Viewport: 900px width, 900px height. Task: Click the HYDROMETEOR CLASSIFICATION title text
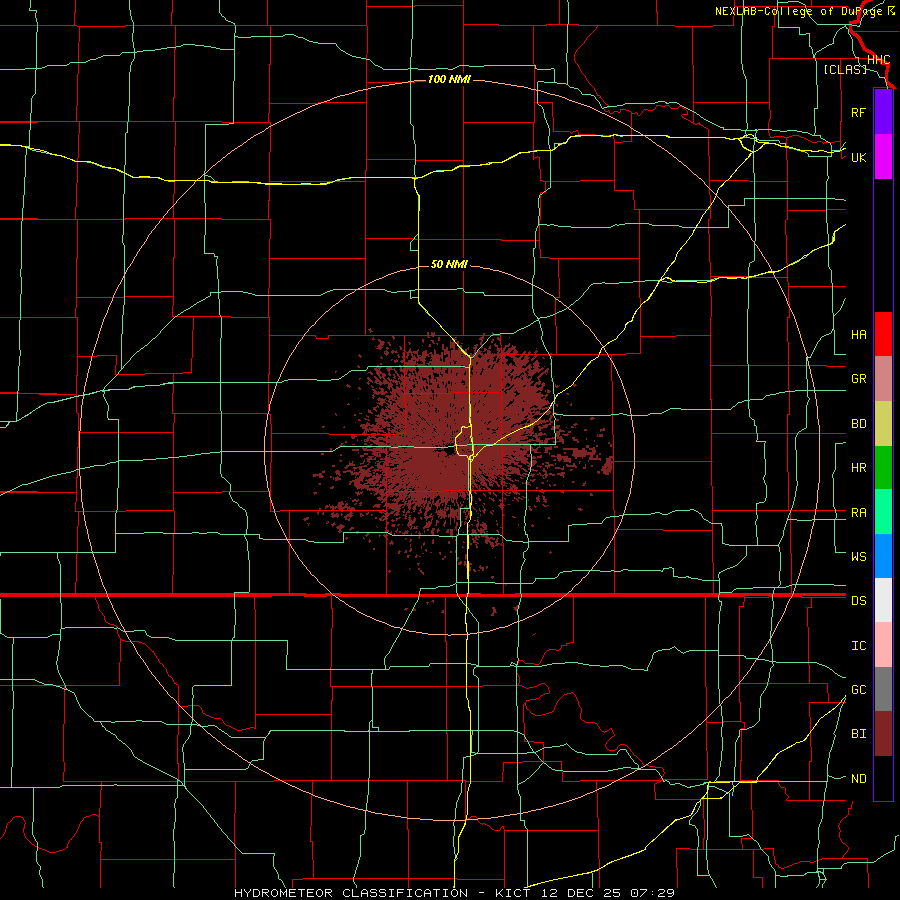351,893
